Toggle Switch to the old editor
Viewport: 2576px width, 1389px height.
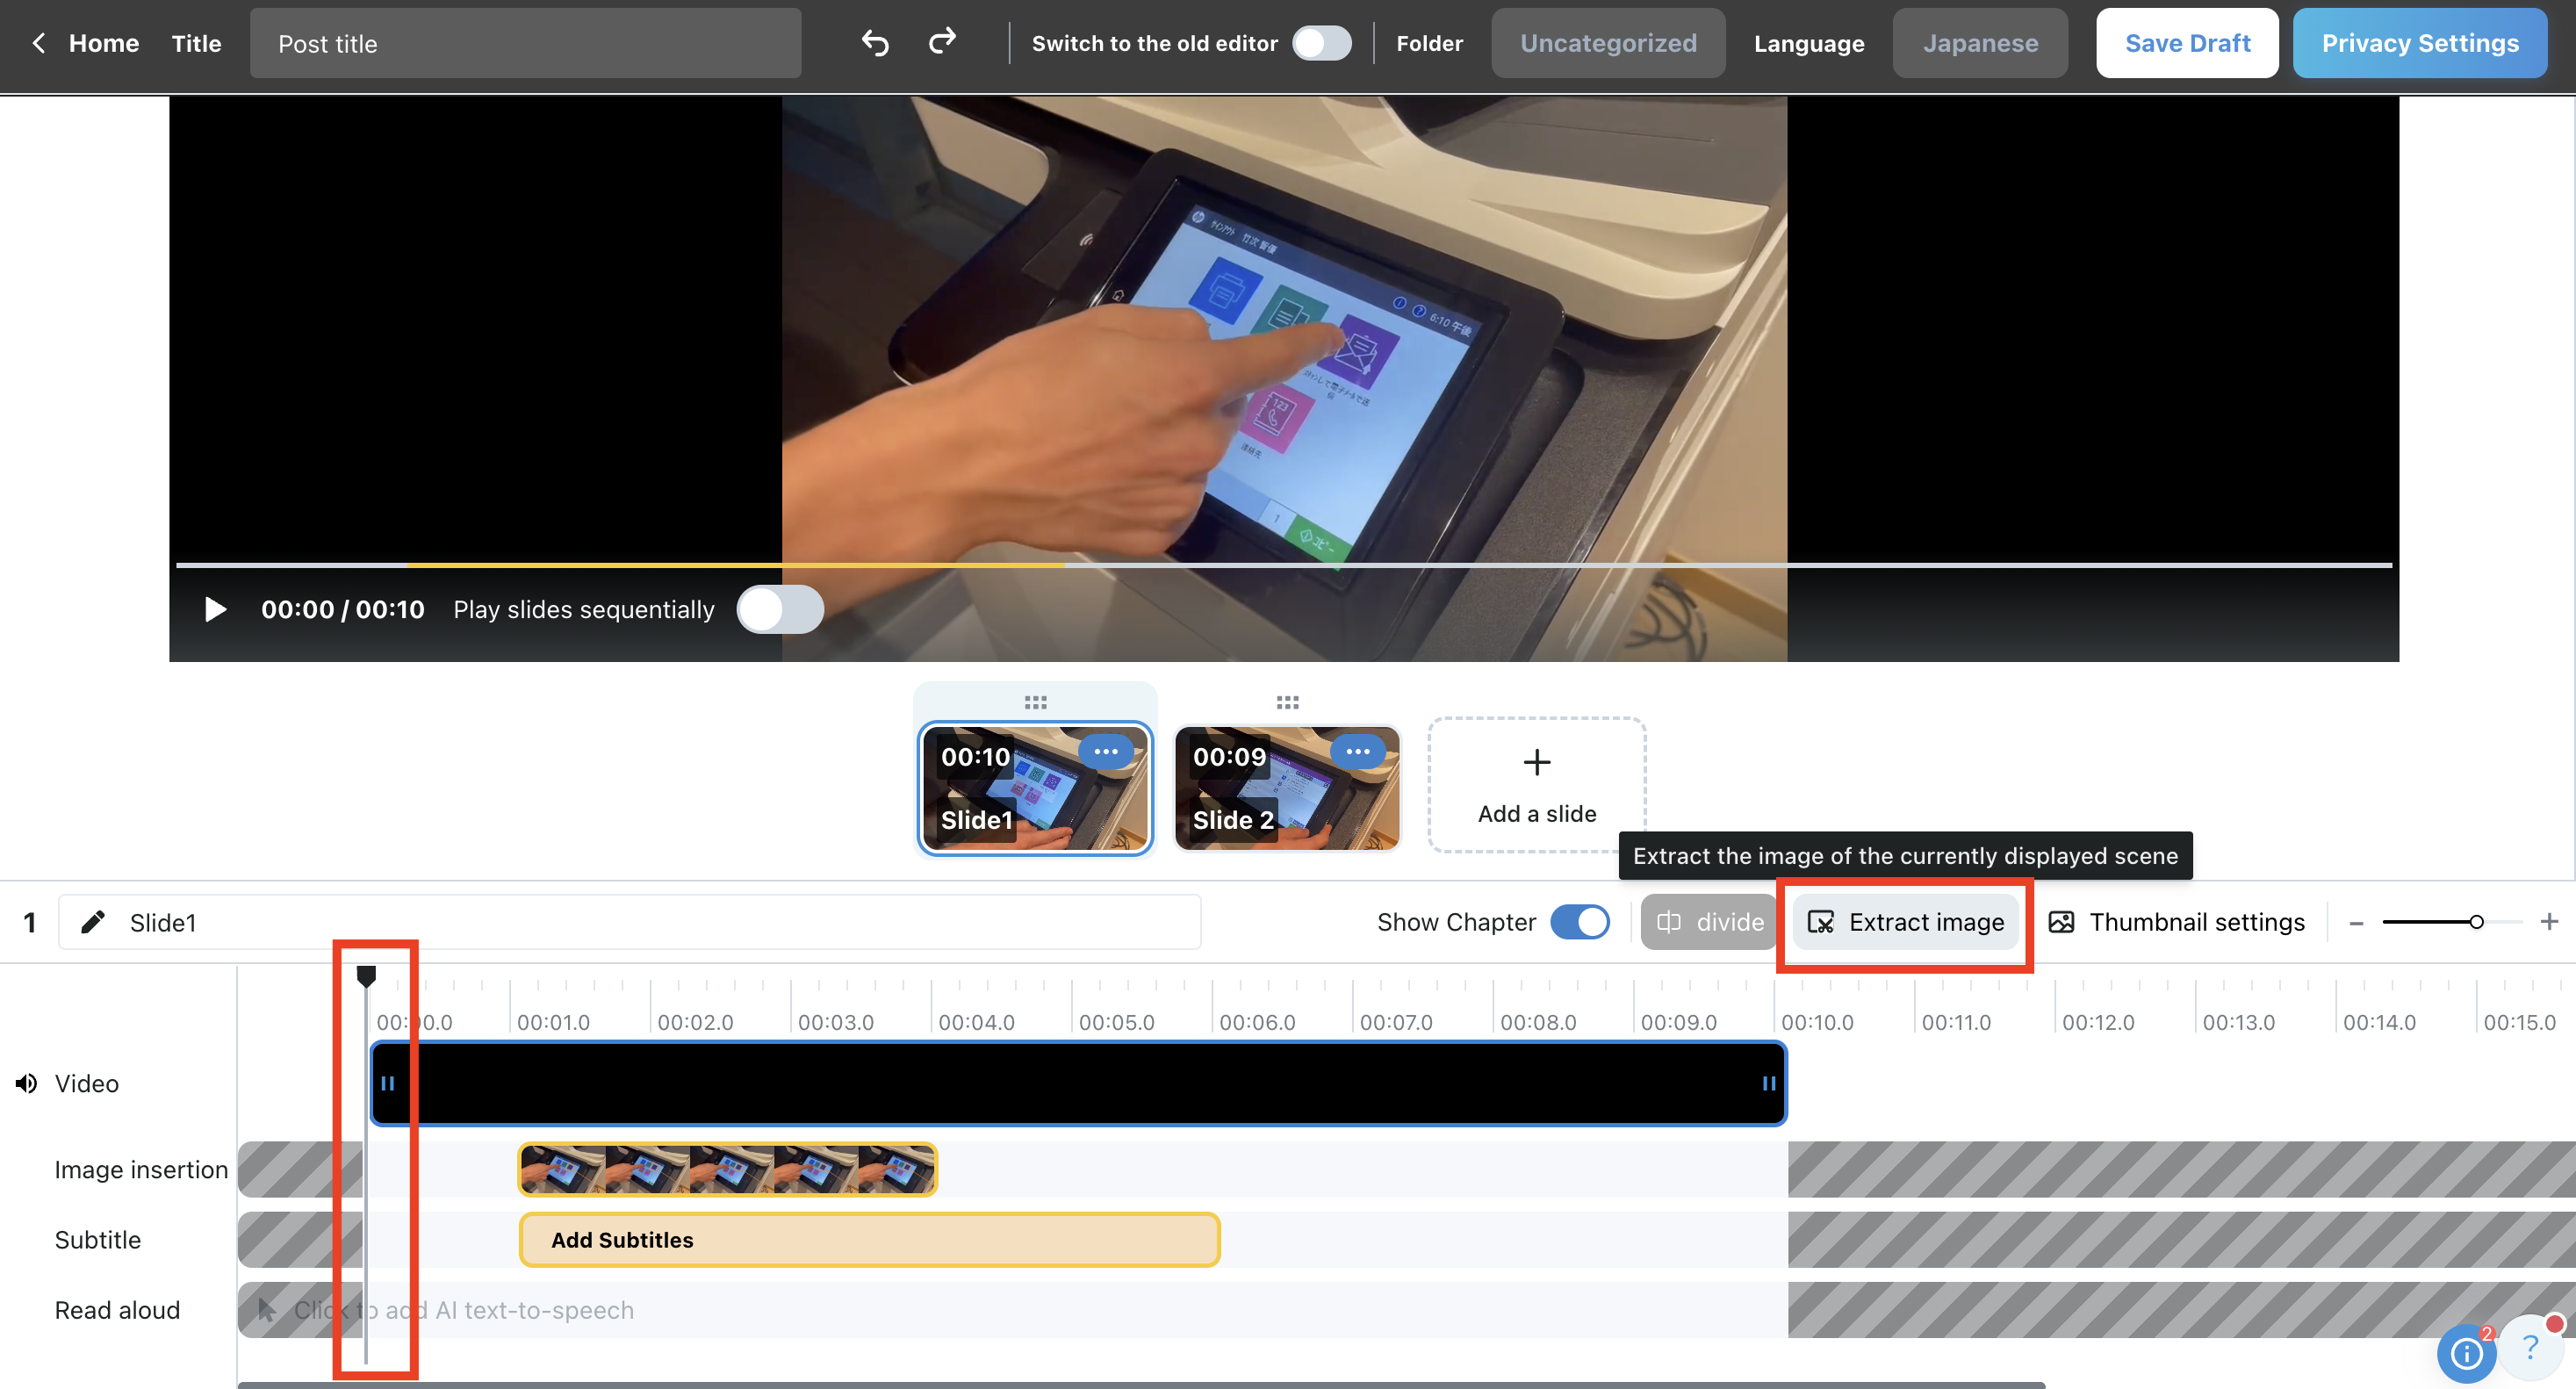click(1321, 43)
